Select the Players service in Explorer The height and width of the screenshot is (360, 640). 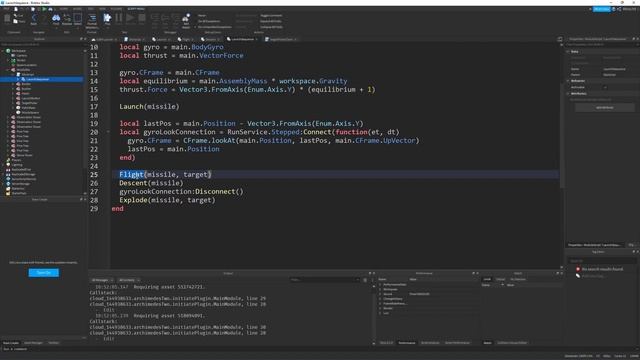[16, 160]
